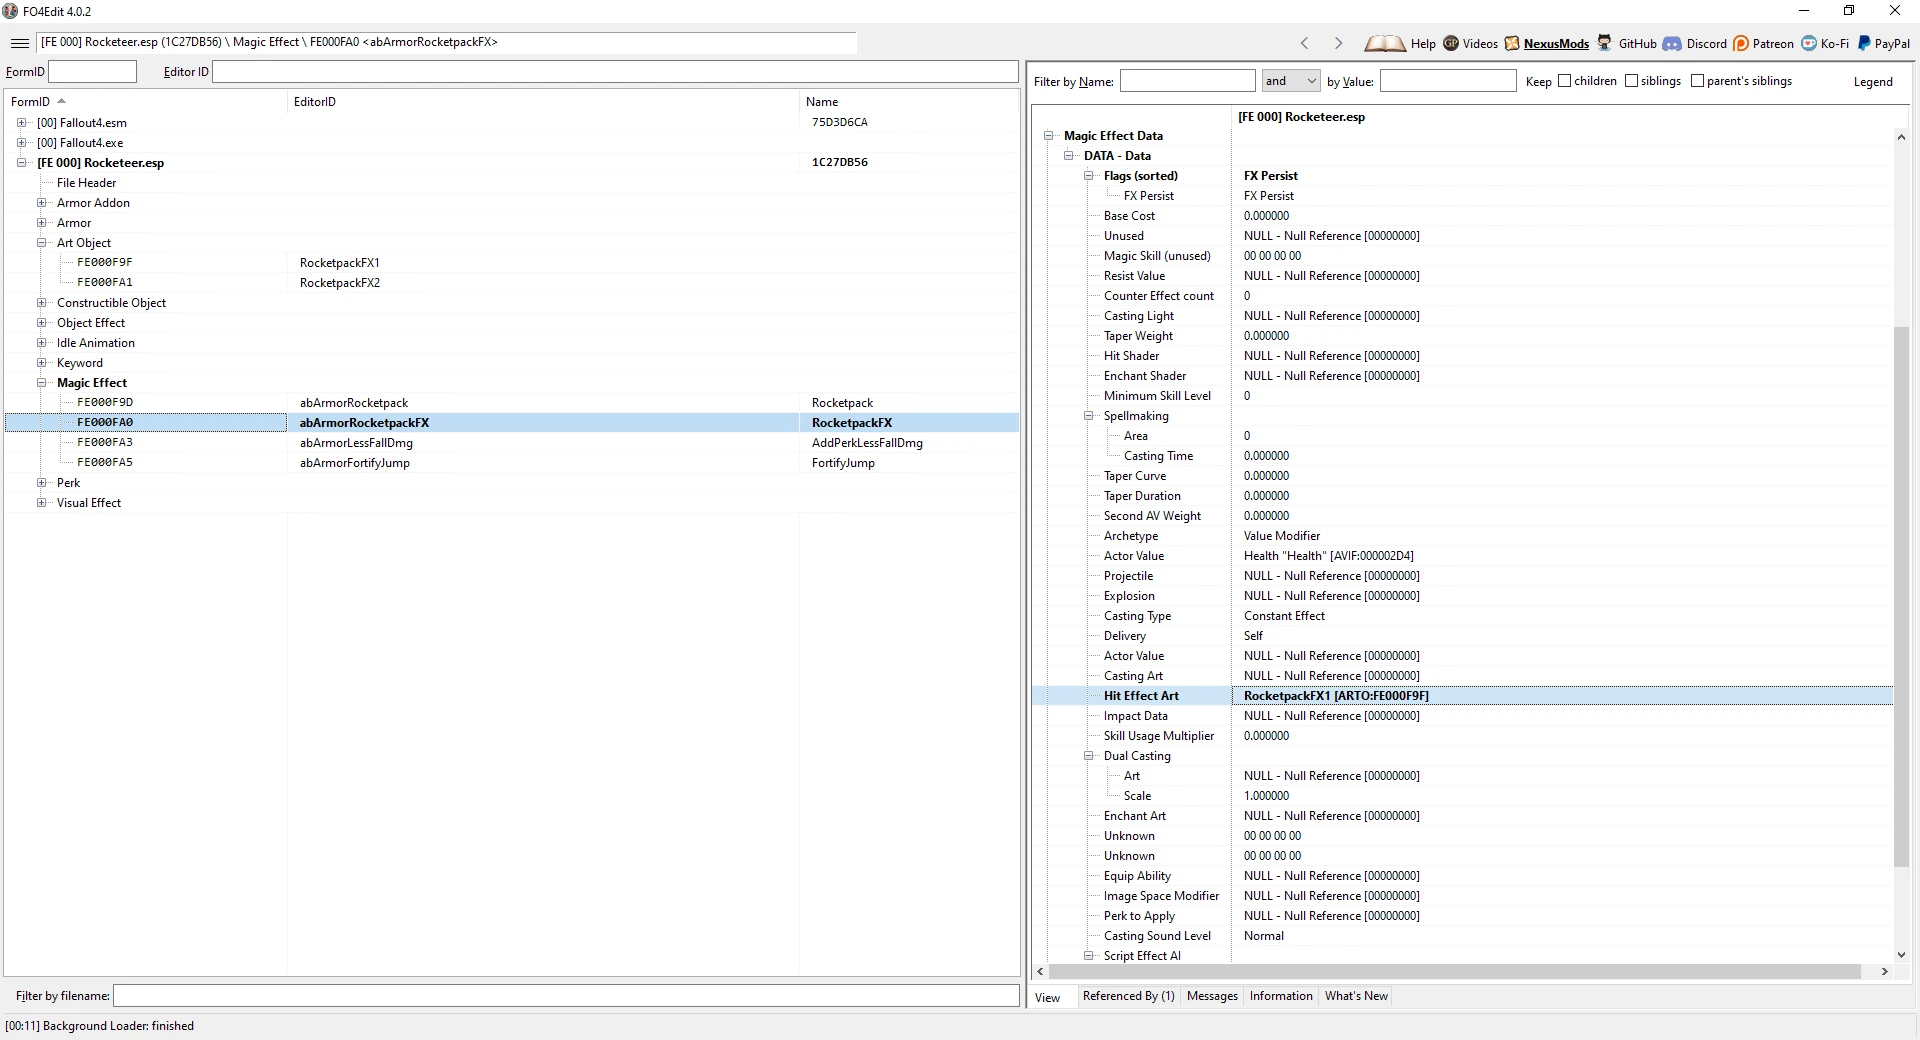Select the abArmorLessFallDmg record row
This screenshot has height=1040, width=1920.
(x=512, y=443)
